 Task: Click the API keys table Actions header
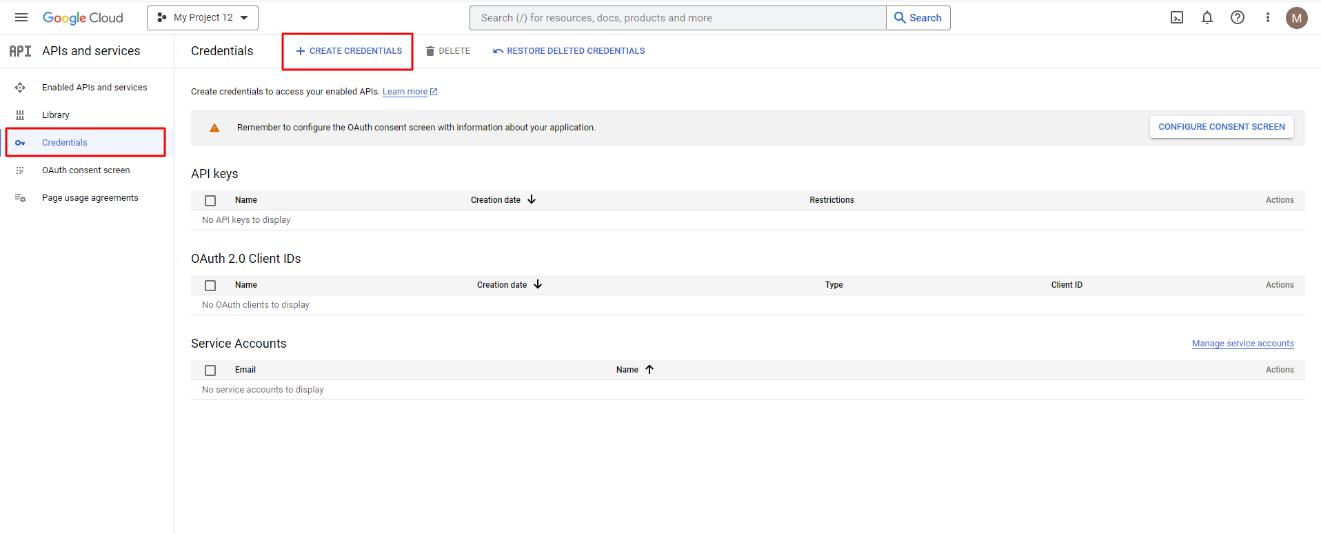(x=1280, y=200)
